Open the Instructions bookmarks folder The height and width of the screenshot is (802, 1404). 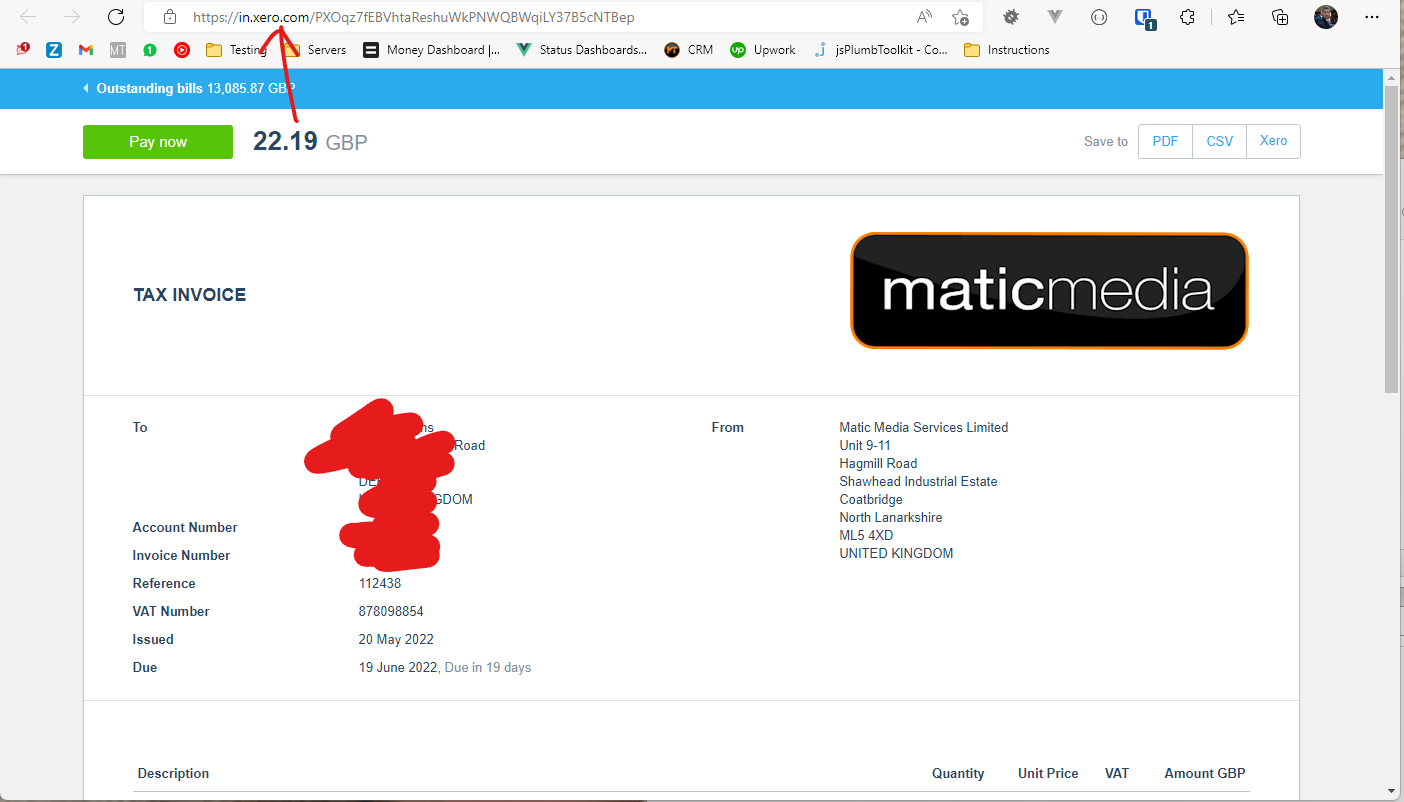click(x=1007, y=49)
